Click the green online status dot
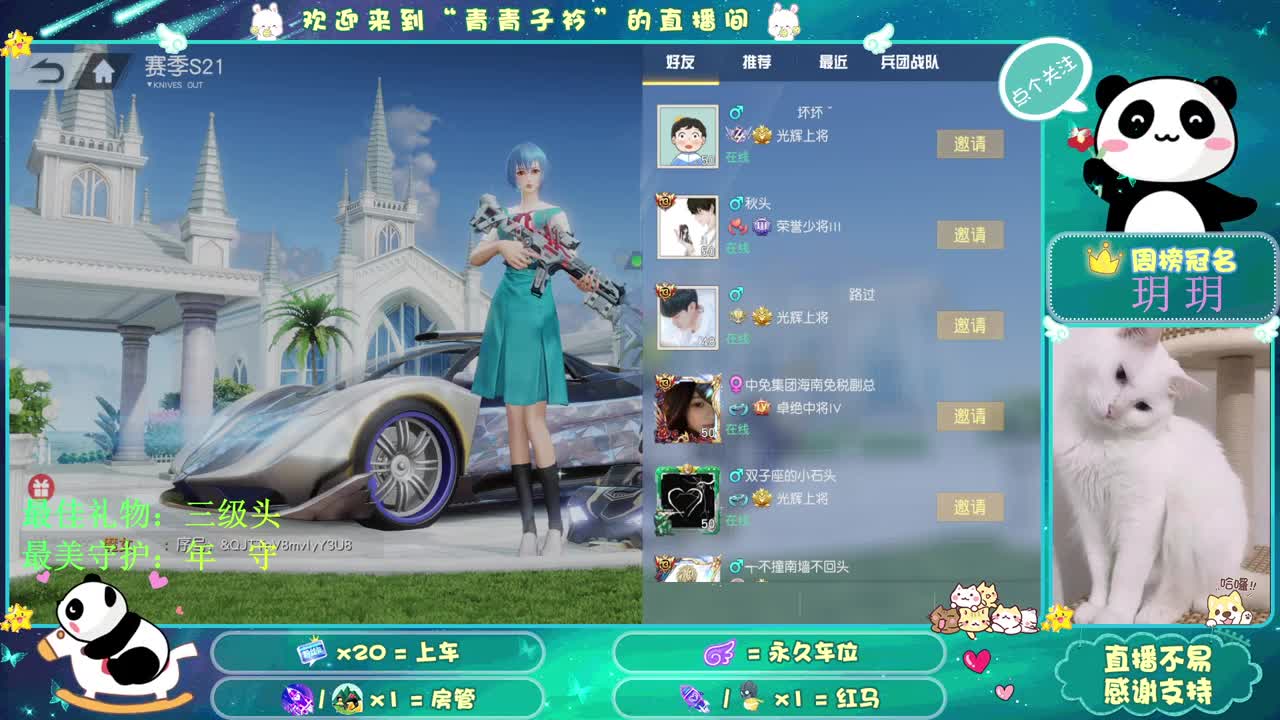Viewport: 1280px width, 720px height. (x=634, y=262)
